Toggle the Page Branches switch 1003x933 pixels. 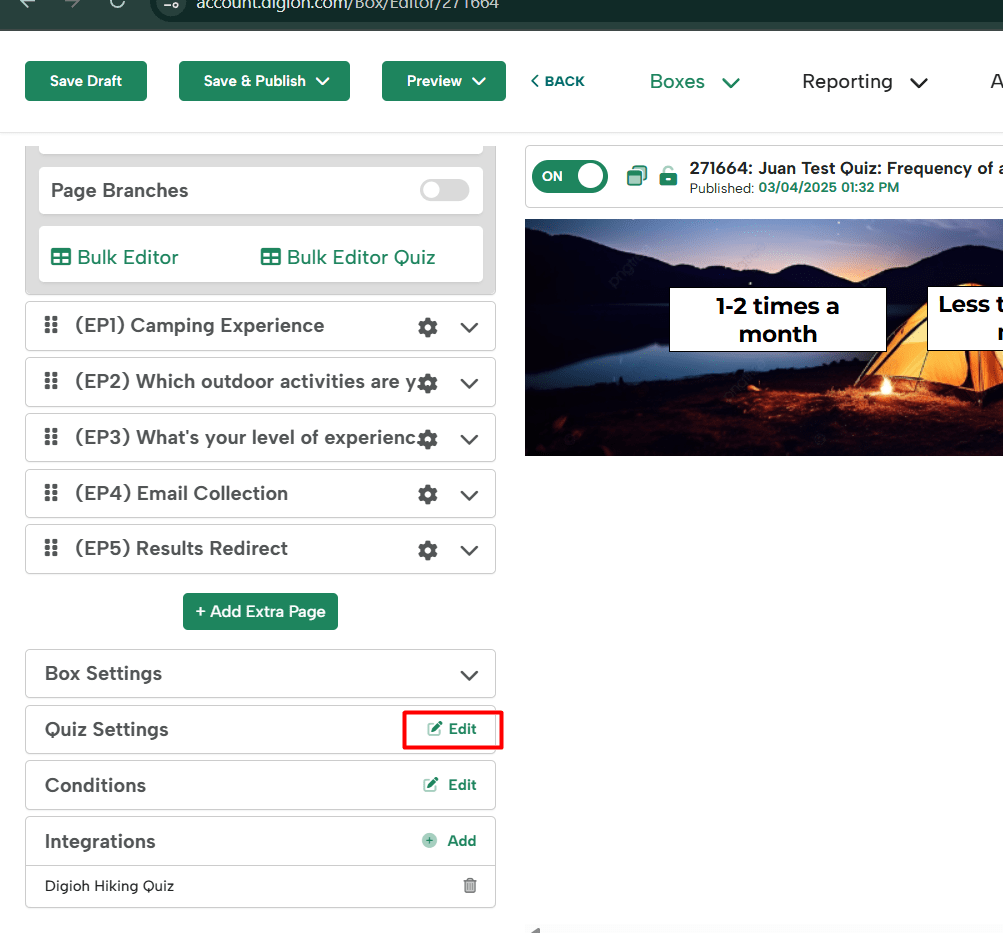click(x=445, y=190)
